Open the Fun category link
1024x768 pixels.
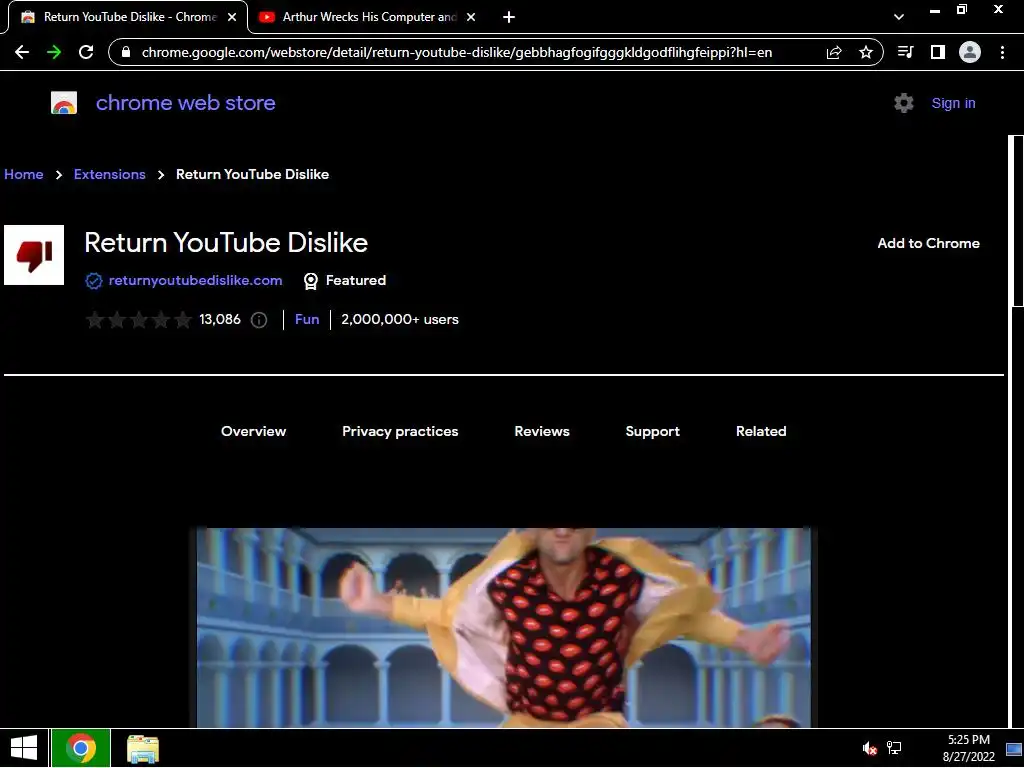(x=307, y=319)
